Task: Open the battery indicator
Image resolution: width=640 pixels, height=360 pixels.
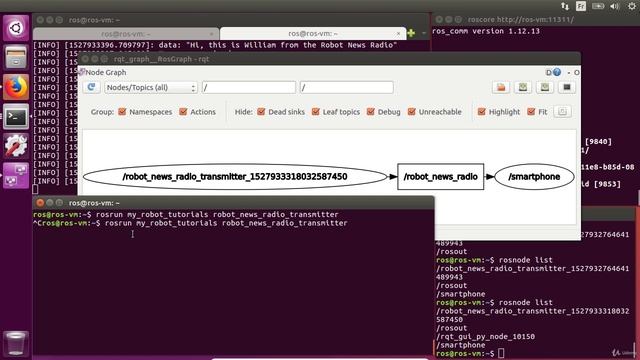Action: [598, 6]
